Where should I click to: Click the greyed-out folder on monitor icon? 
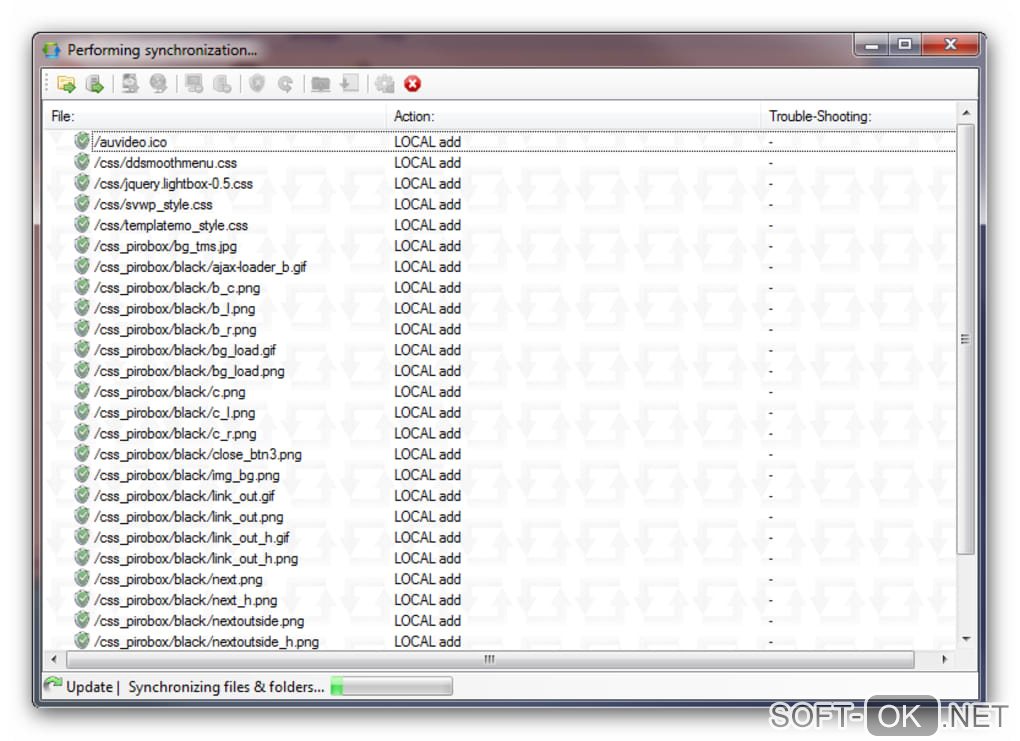(321, 84)
